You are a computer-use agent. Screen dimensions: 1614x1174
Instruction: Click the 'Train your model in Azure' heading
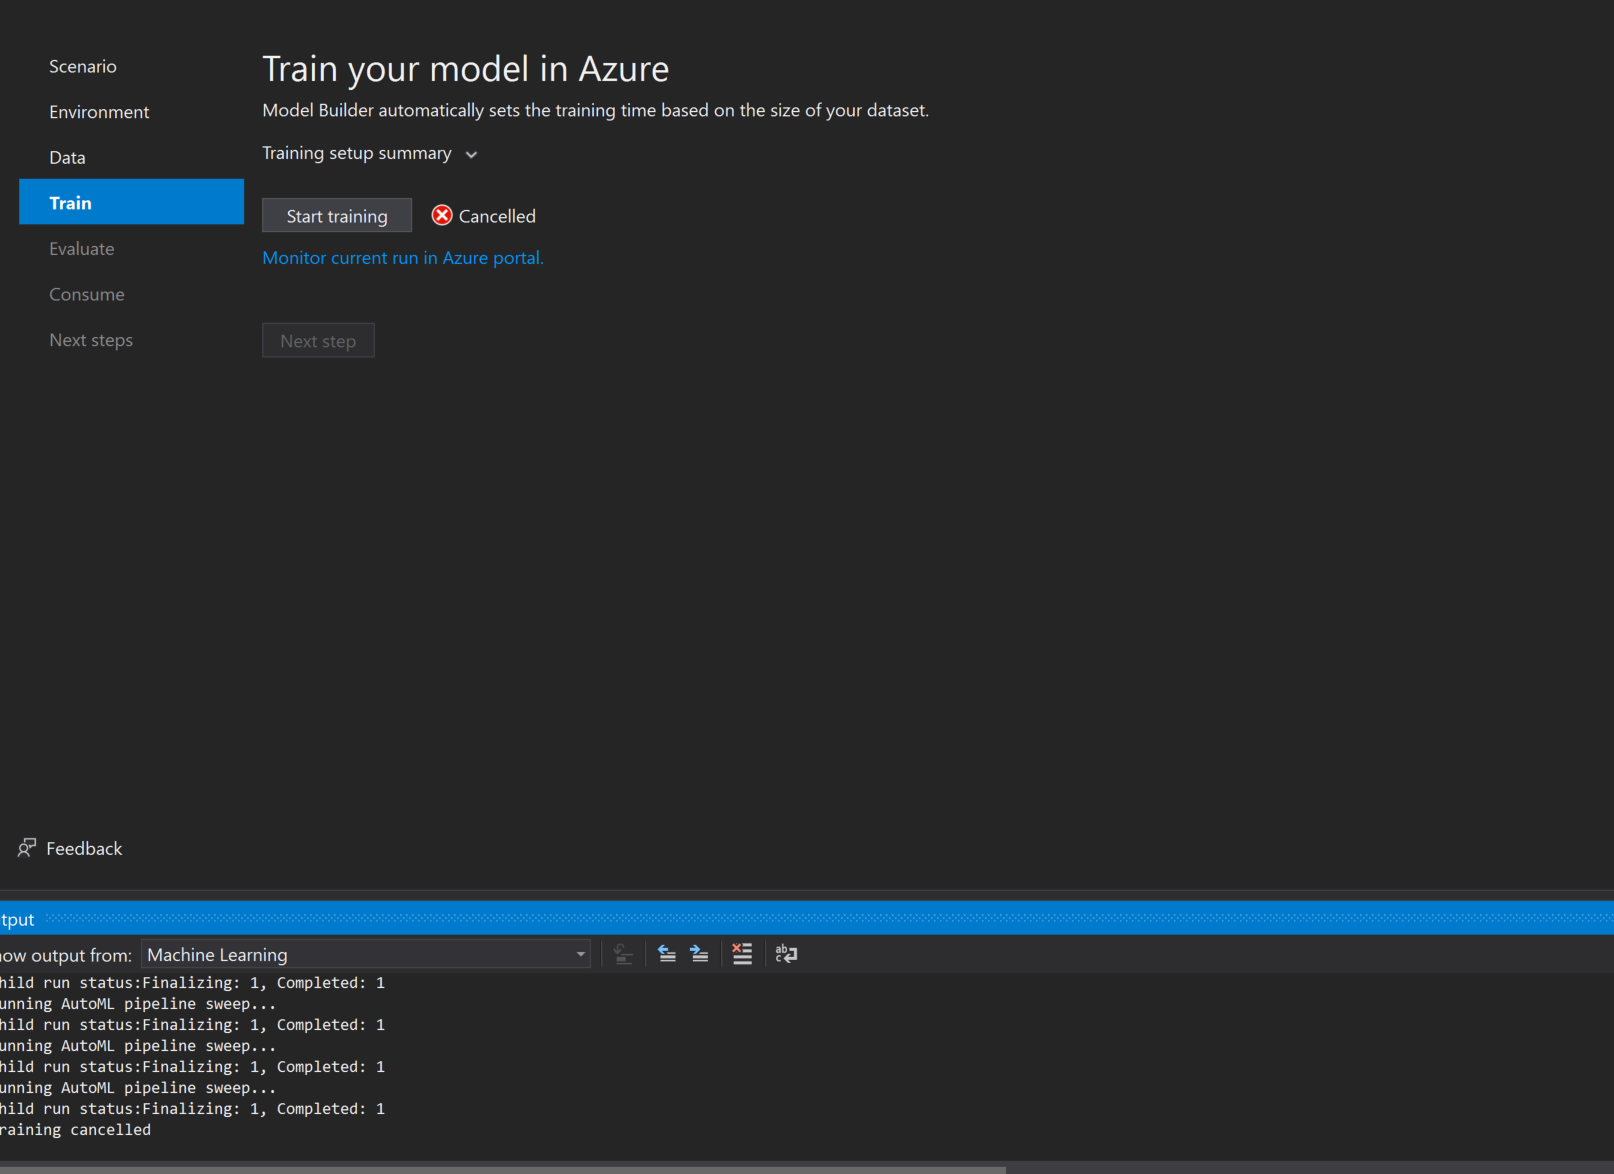466,69
